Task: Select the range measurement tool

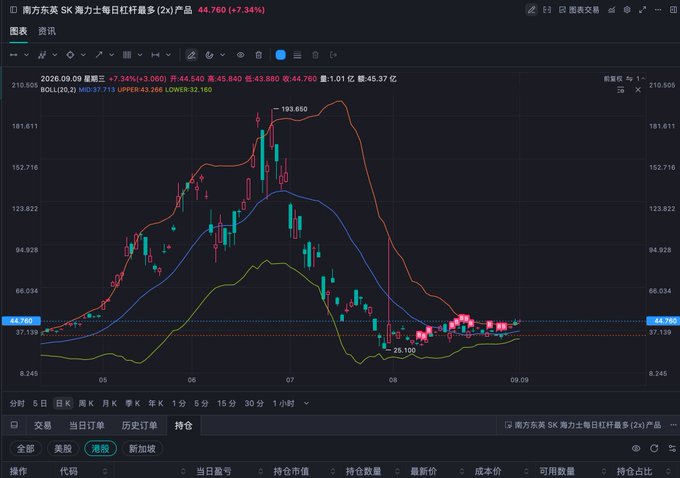Action: coord(155,55)
